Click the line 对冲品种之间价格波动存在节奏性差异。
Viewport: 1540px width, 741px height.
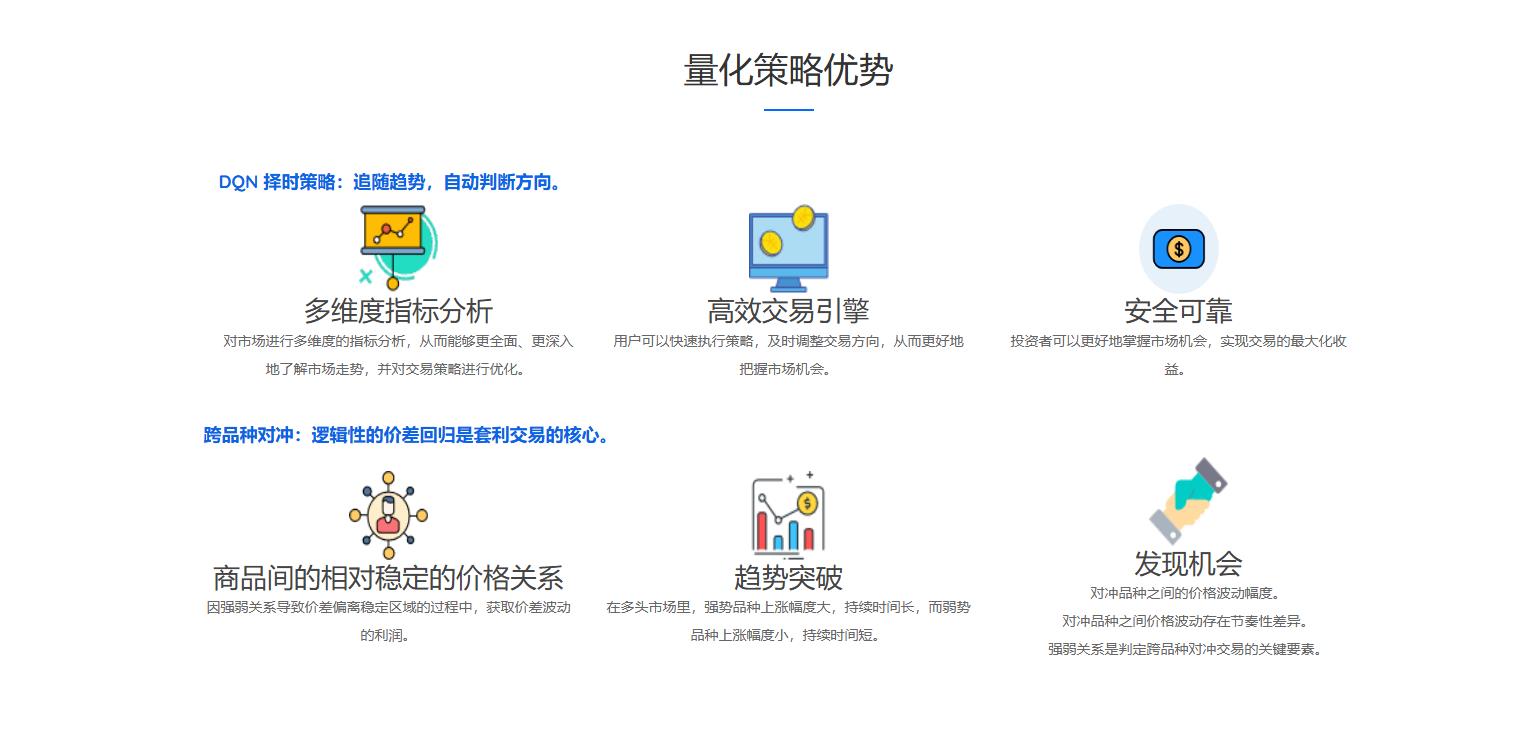click(x=1188, y=621)
